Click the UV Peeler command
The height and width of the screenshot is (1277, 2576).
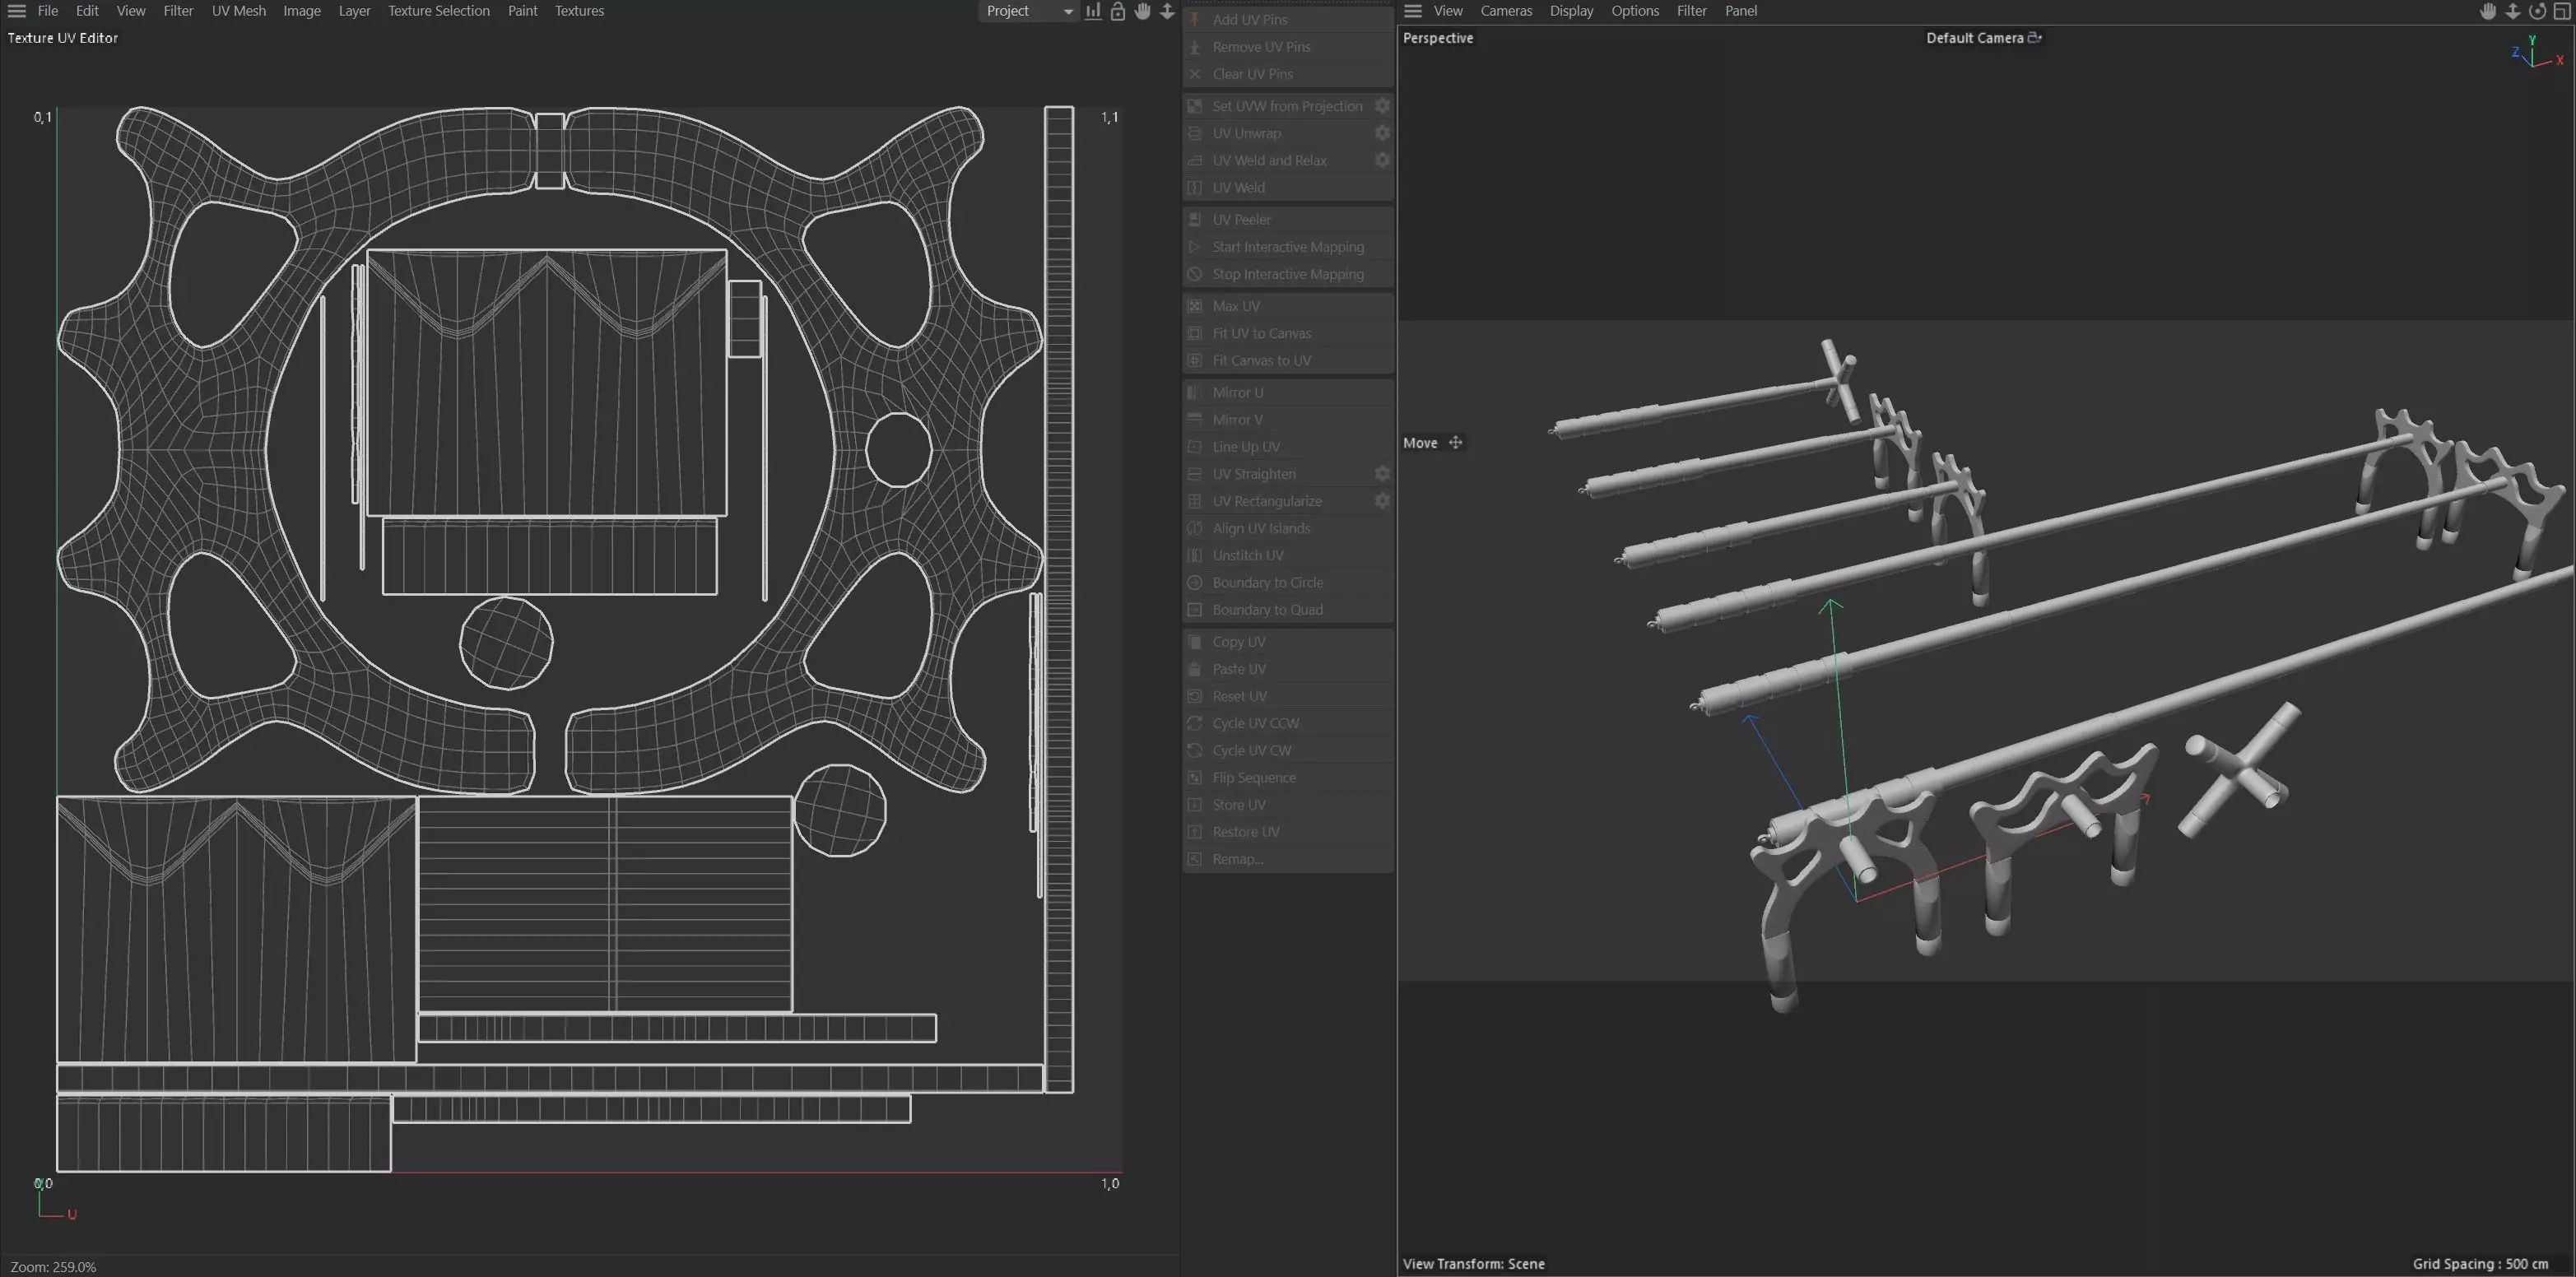[1241, 220]
